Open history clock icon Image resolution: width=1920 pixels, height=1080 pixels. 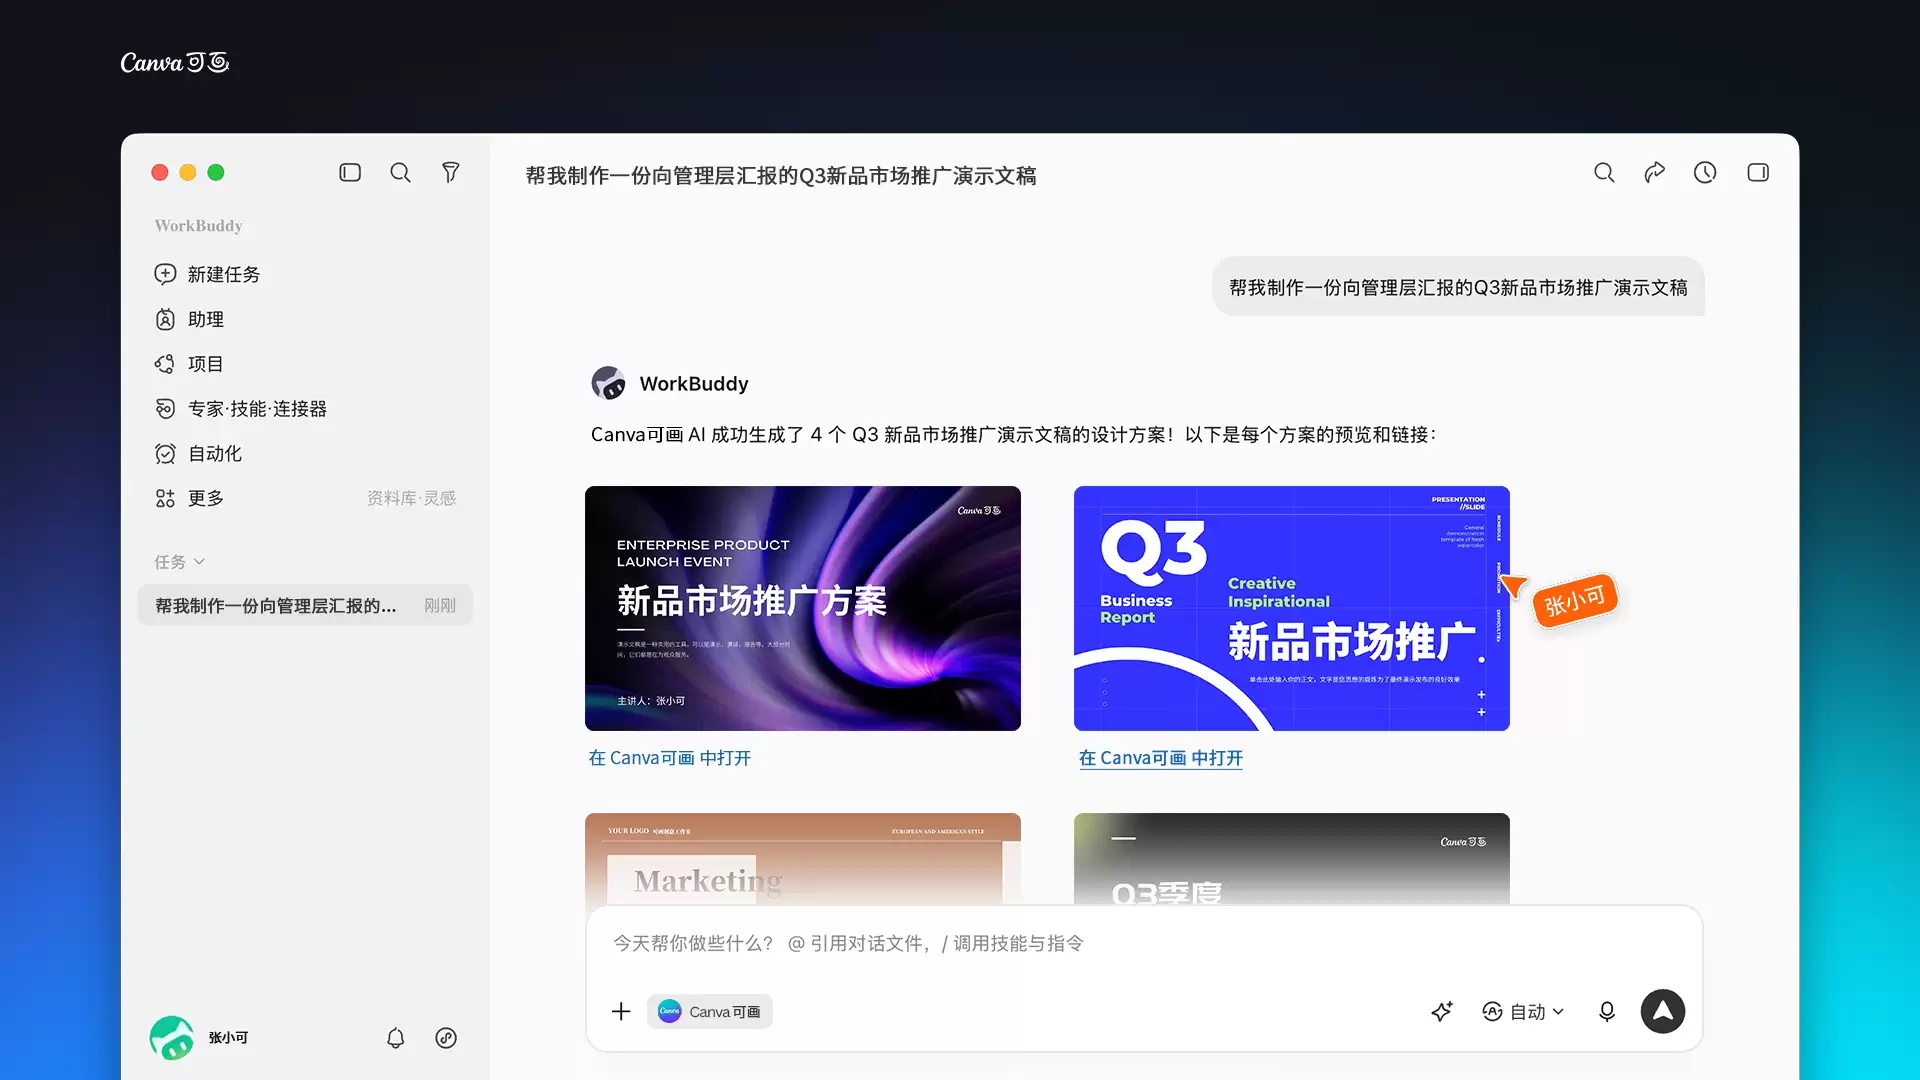(1705, 172)
